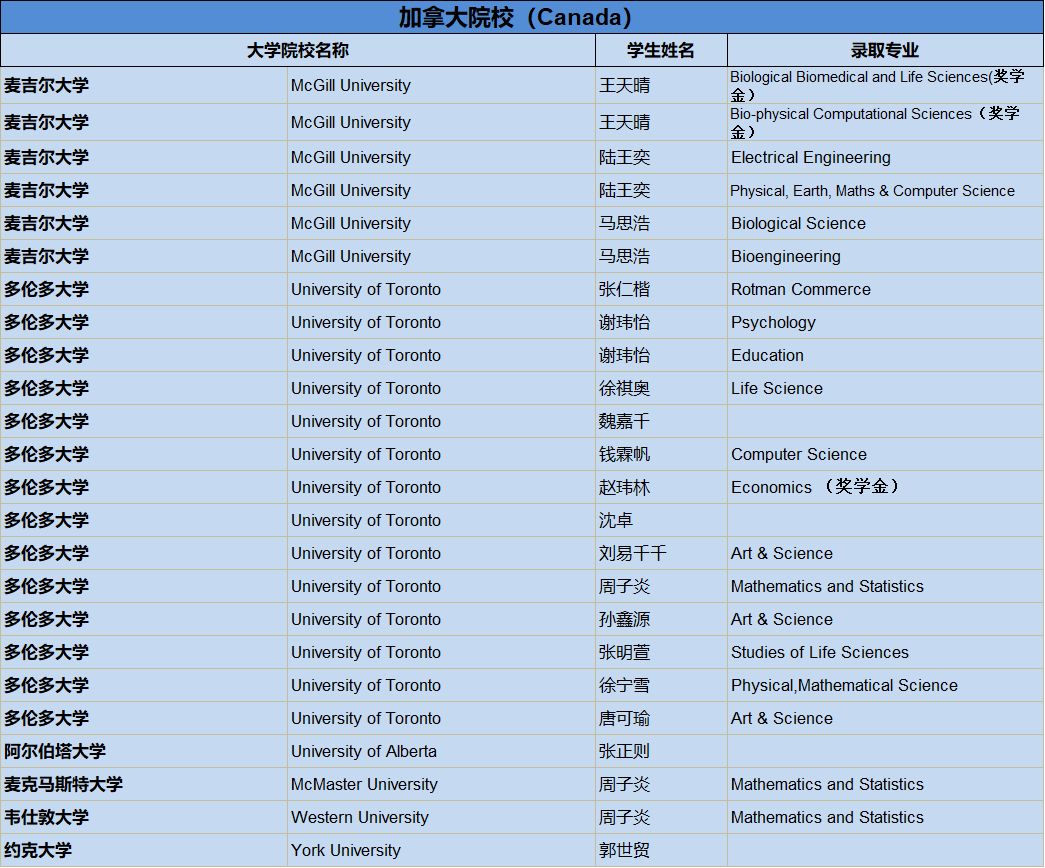1045x868 pixels.
Task: Click the Economics (奖学金) cell
Action: [x=885, y=487]
